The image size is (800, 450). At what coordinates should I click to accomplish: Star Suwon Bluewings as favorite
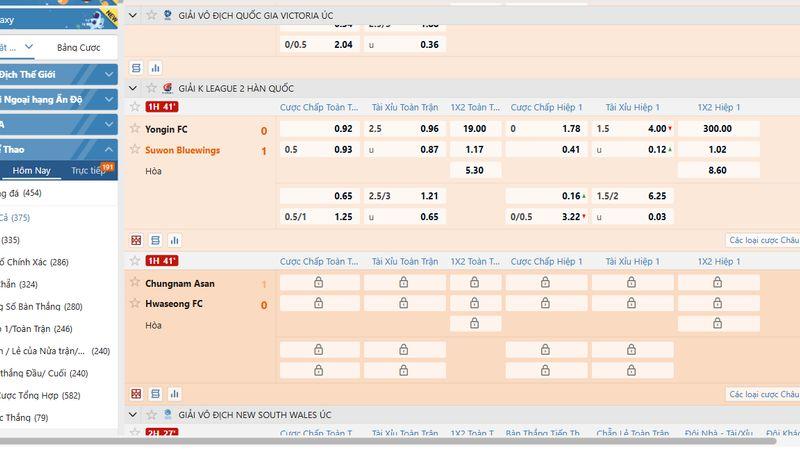[135, 150]
